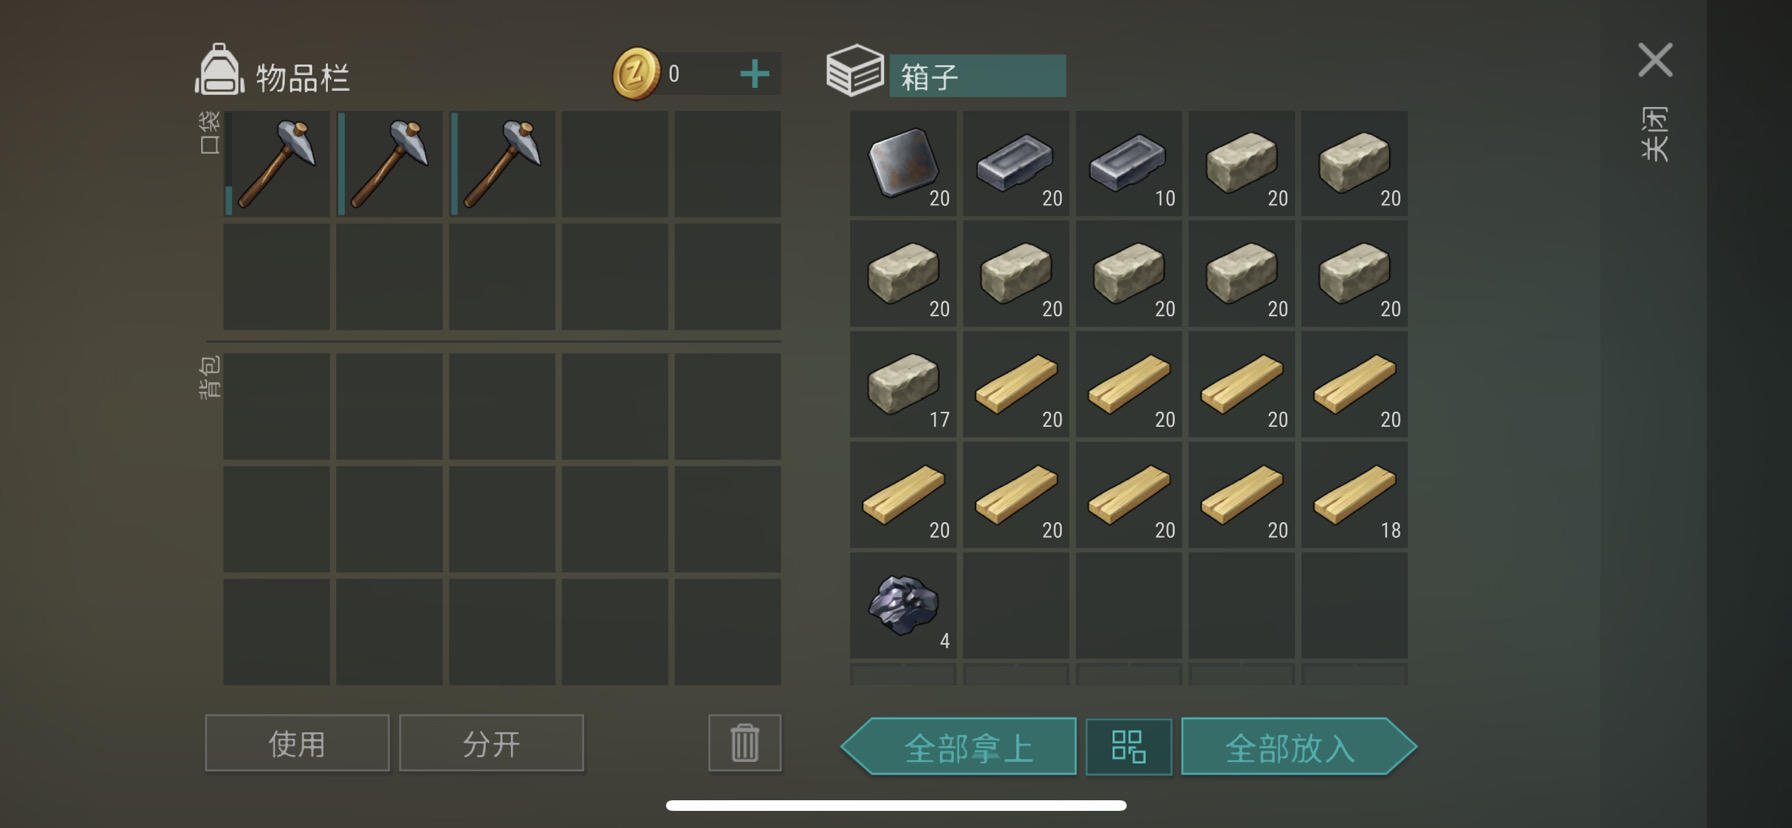Edit the 箱子 chest name field
This screenshot has height=828, width=1792.
977,76
